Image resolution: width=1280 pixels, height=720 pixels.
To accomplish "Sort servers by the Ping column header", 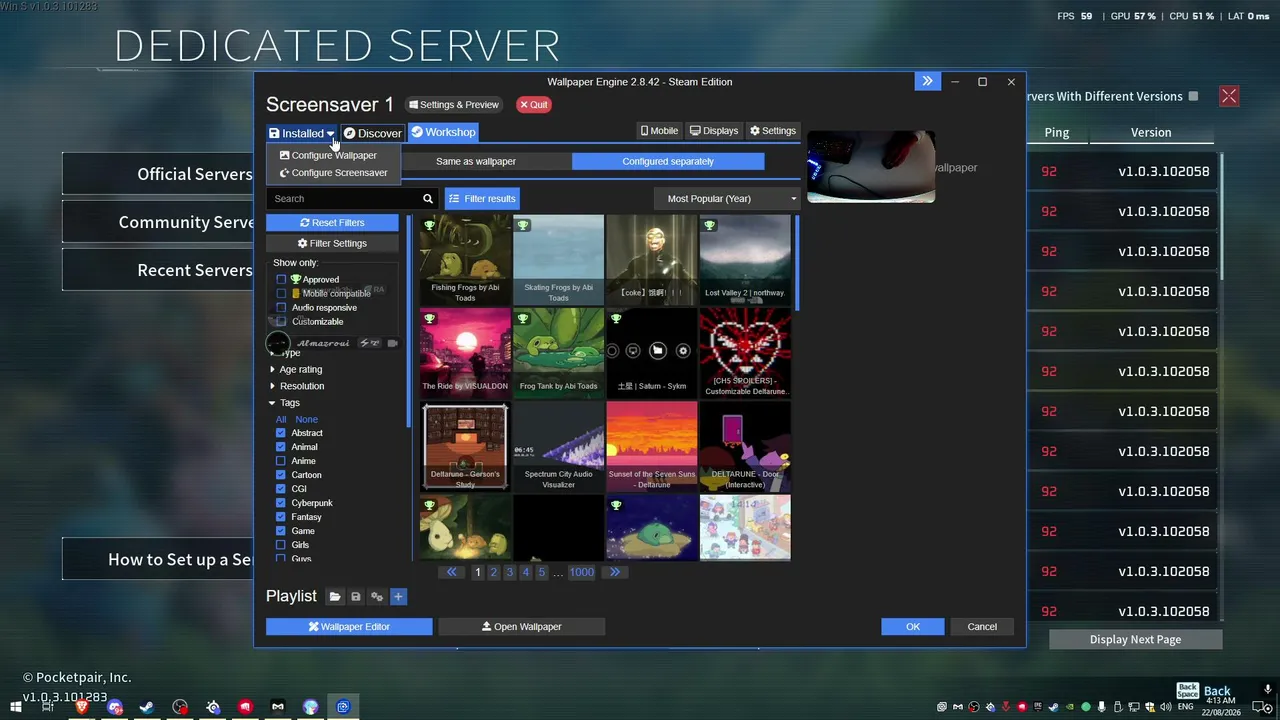I will tap(1056, 132).
